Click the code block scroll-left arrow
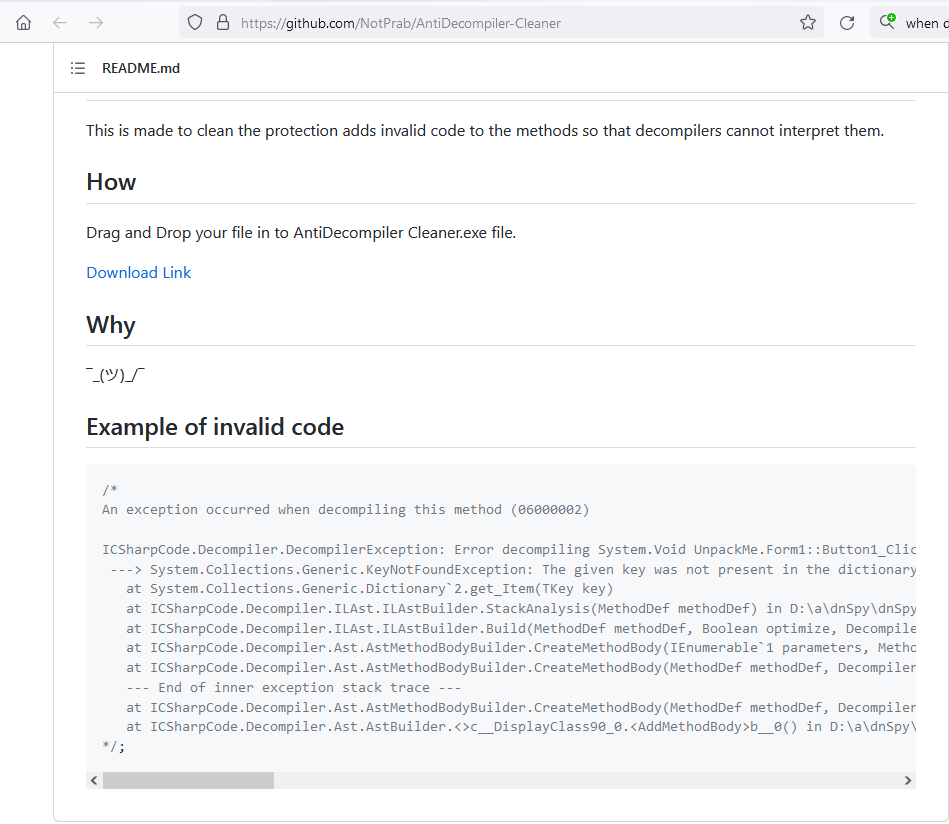 [x=94, y=780]
